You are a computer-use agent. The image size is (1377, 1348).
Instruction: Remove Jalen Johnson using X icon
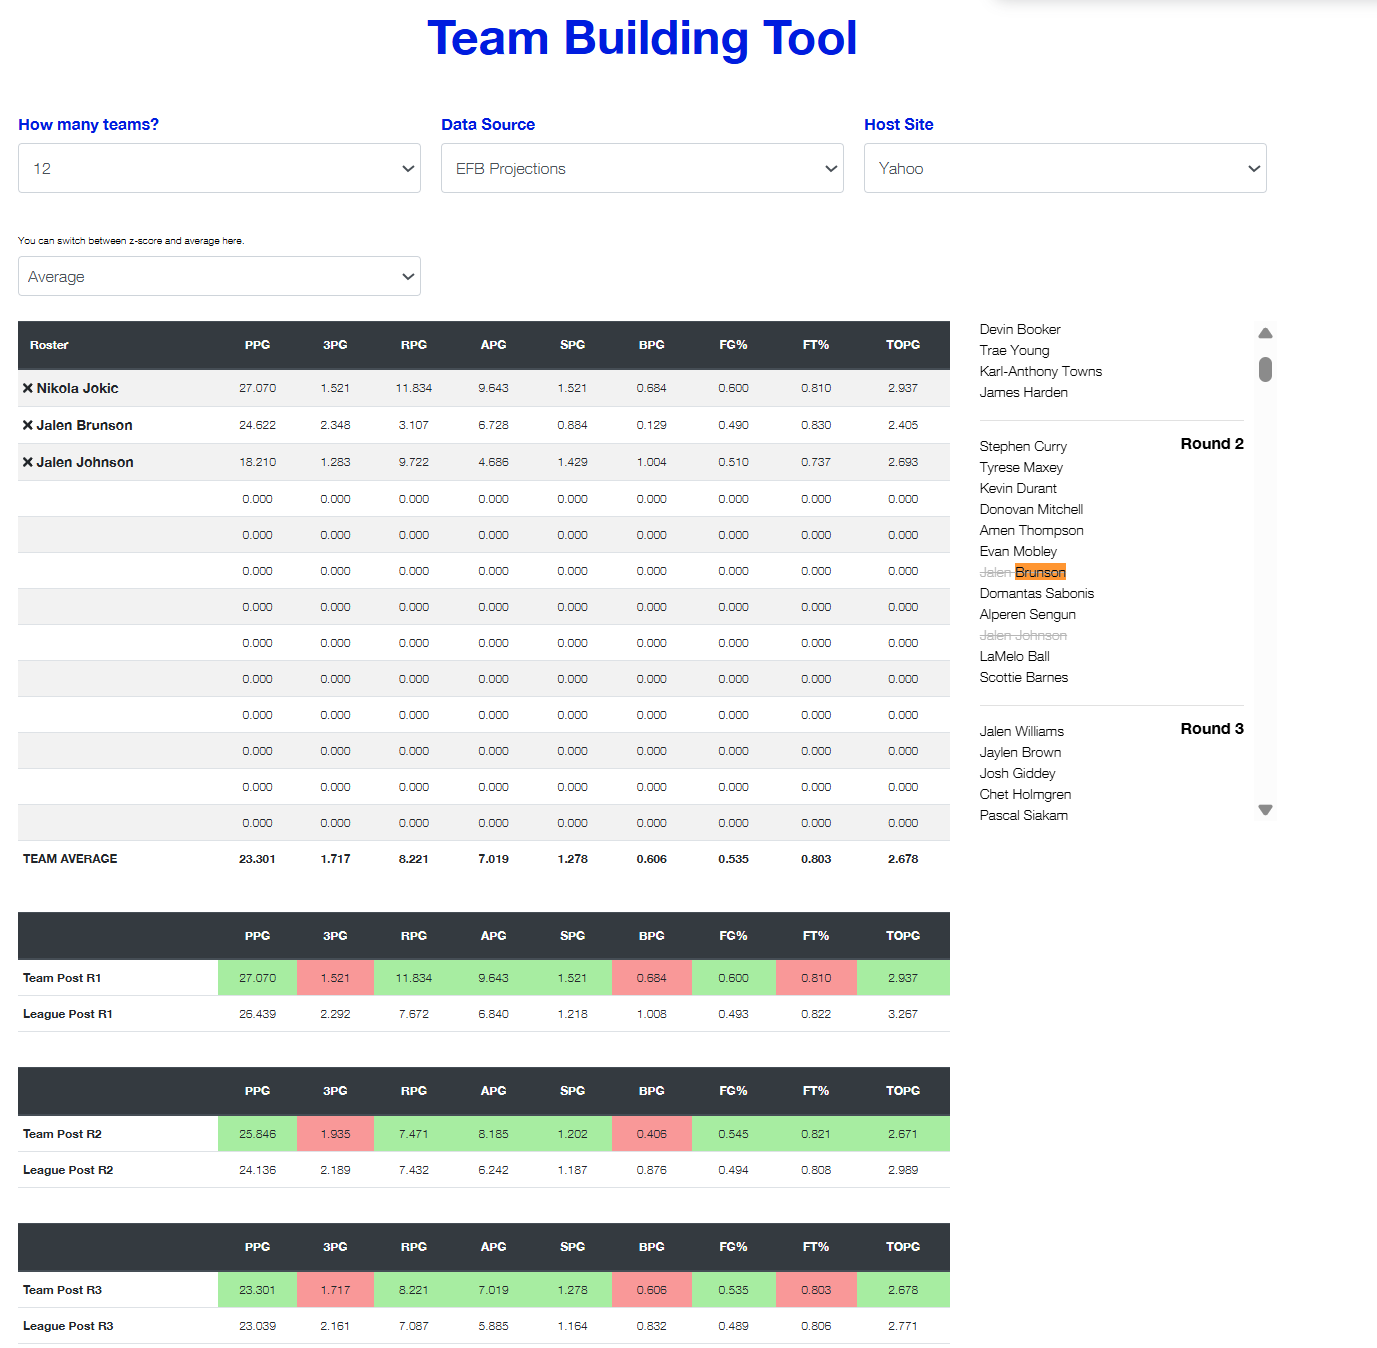(x=28, y=462)
